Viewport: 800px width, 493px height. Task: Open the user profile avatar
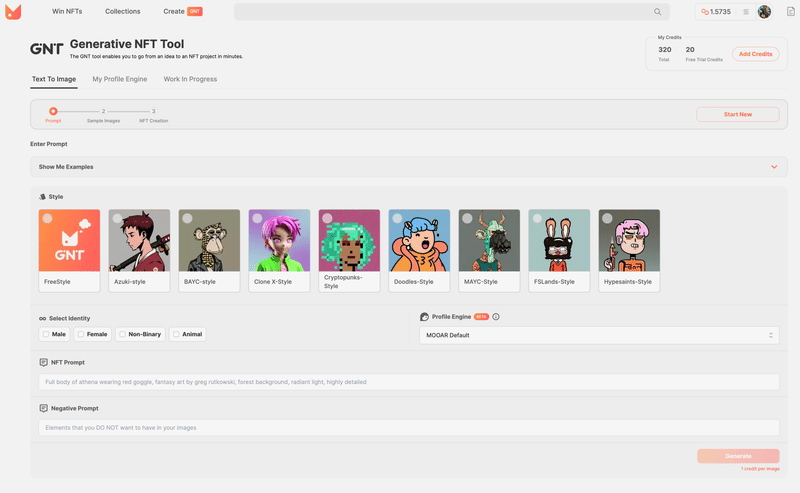click(764, 12)
